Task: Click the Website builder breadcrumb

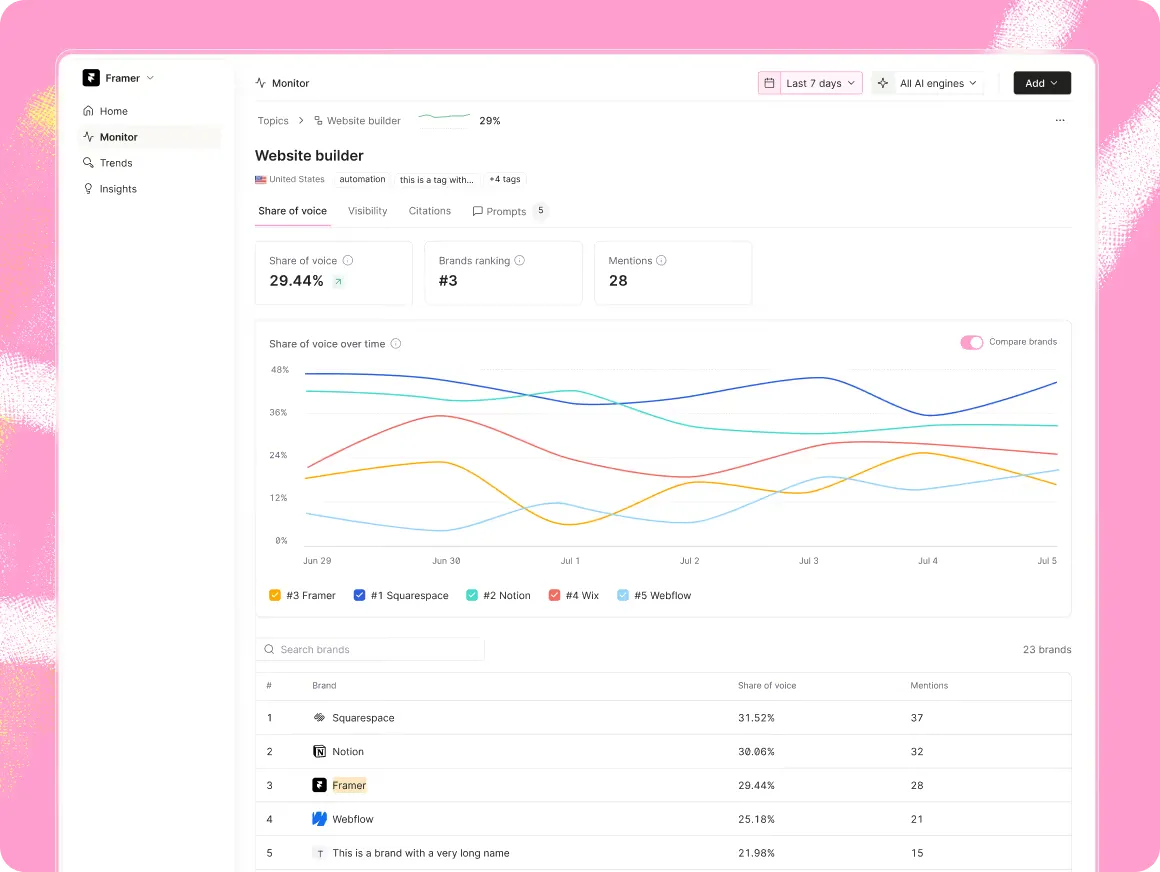Action: click(364, 121)
